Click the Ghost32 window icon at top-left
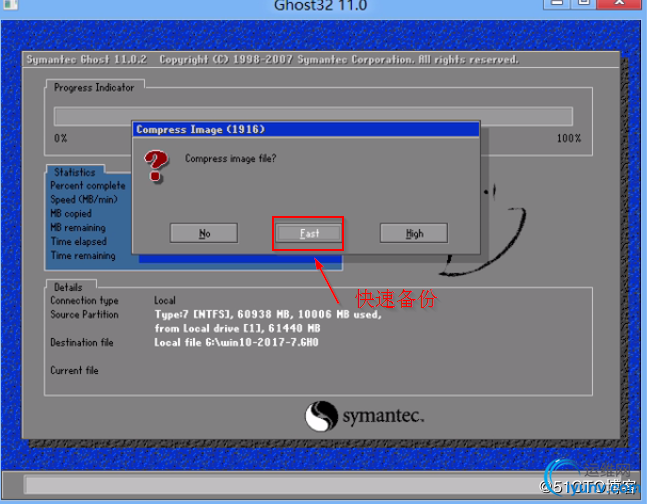Image resolution: width=647 pixels, height=504 pixels. (x=9, y=4)
